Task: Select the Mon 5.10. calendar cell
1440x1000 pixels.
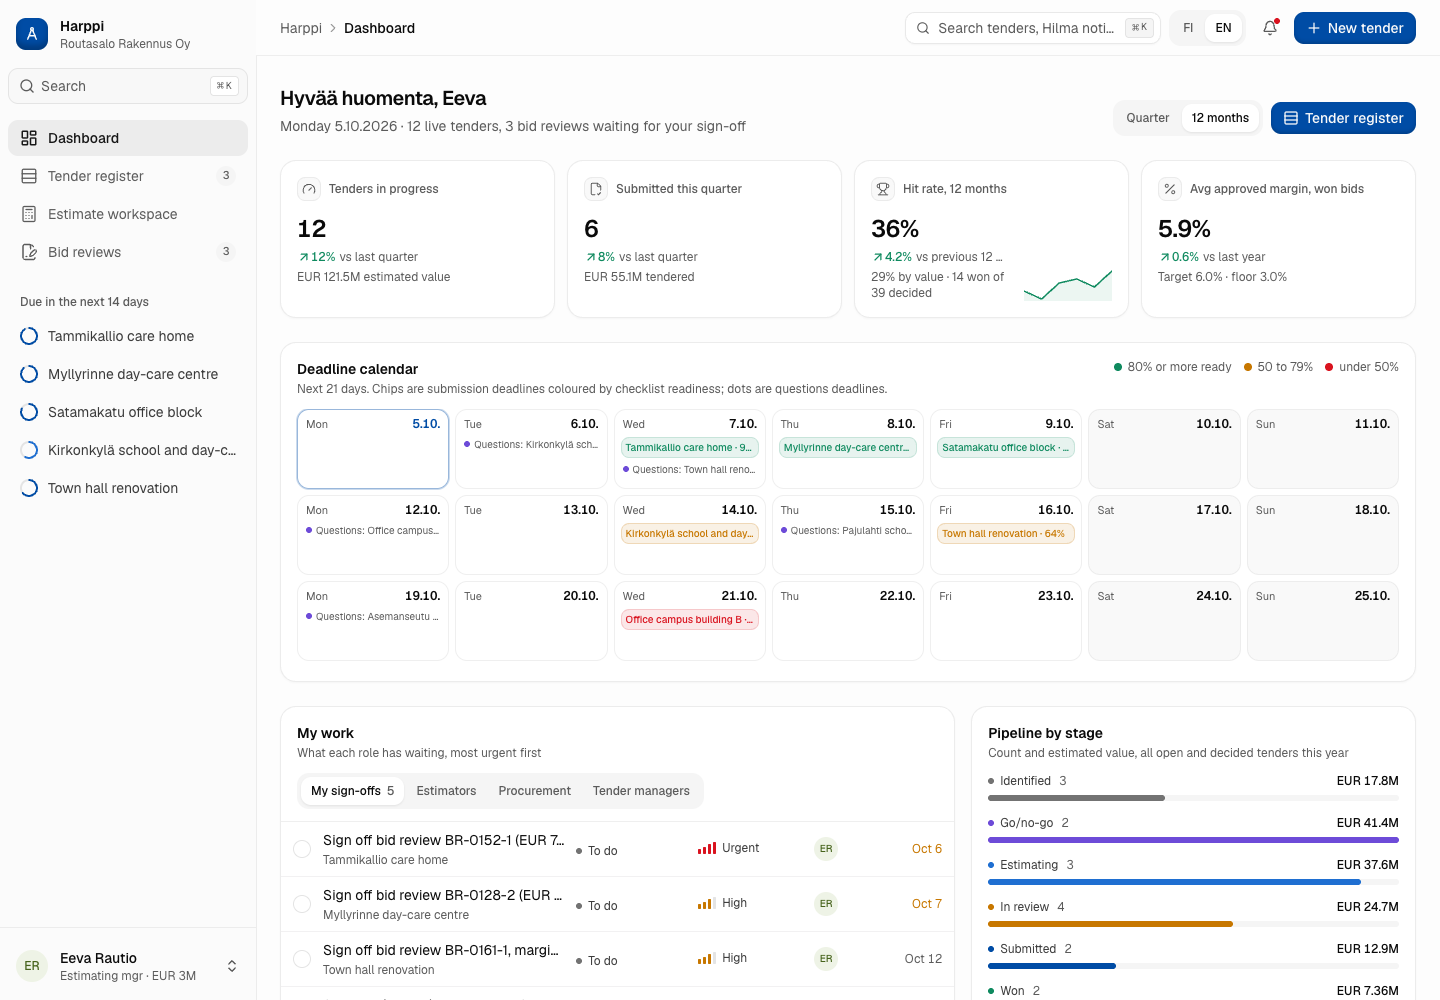Action: coord(373,449)
